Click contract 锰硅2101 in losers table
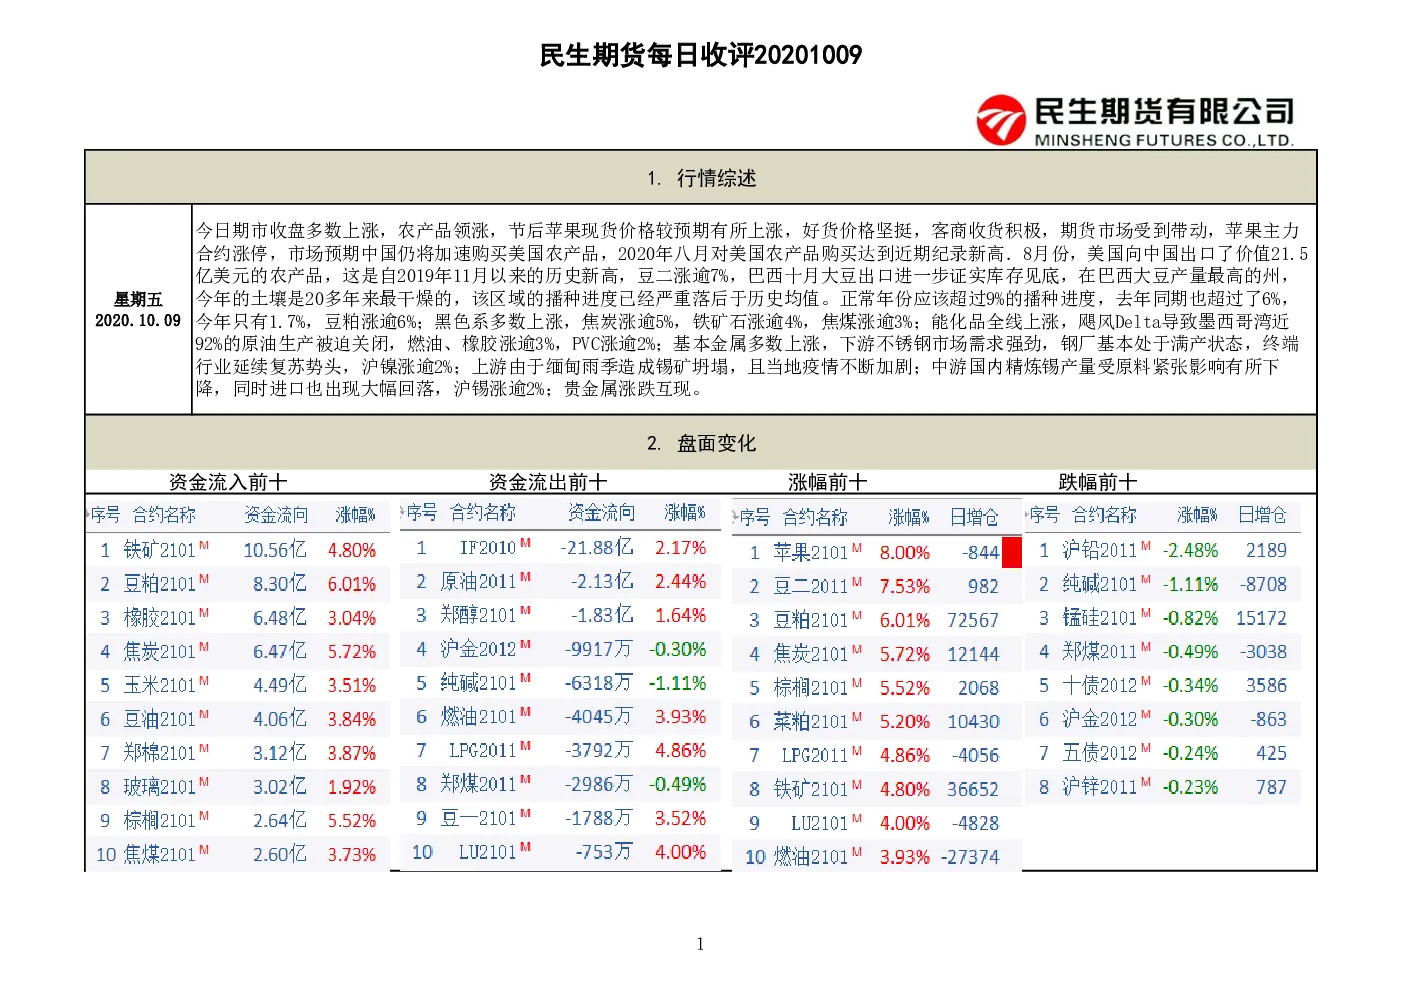1403x992 pixels. coord(1100,618)
